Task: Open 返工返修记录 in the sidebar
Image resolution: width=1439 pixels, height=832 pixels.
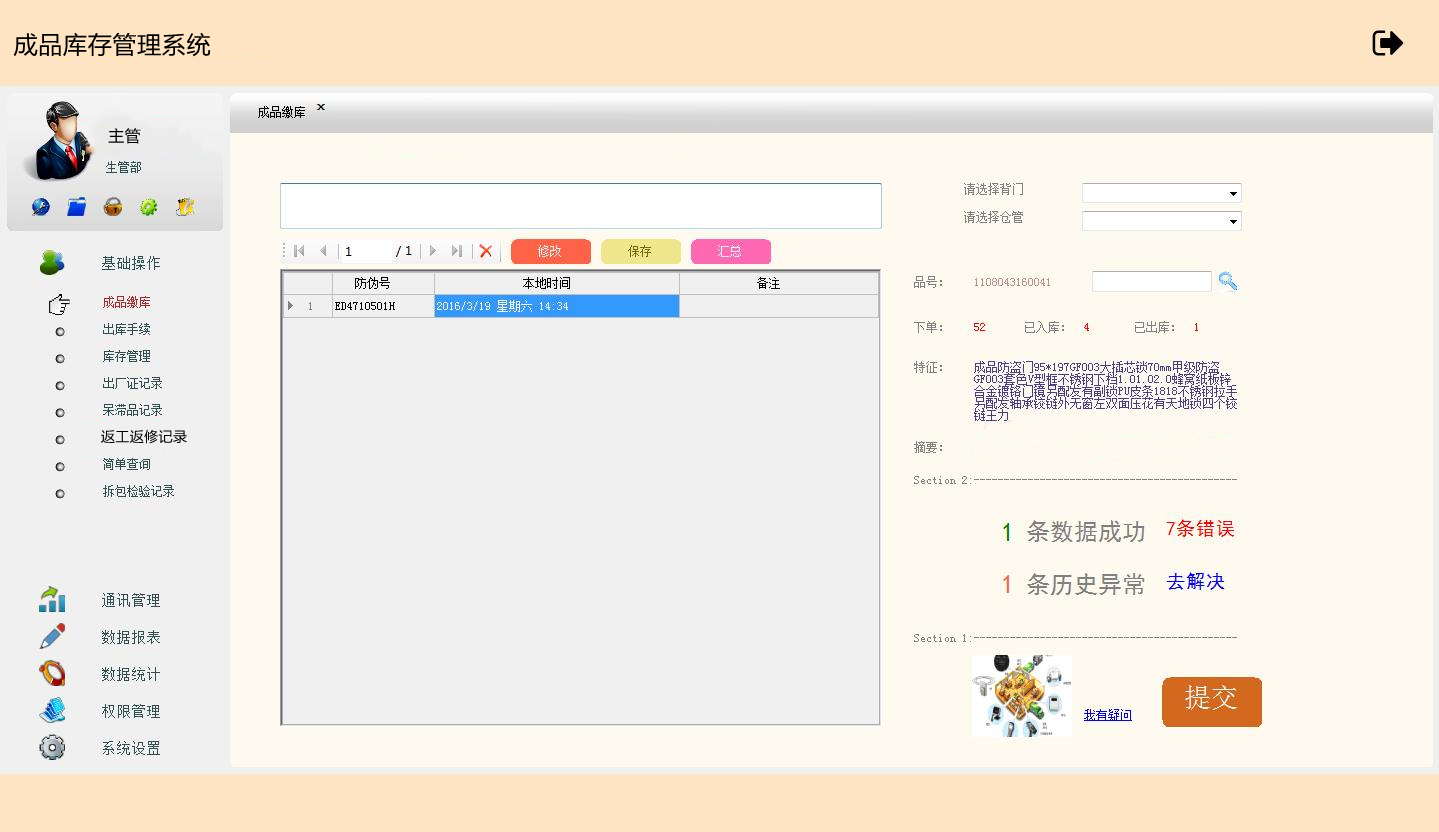Action: (144, 437)
